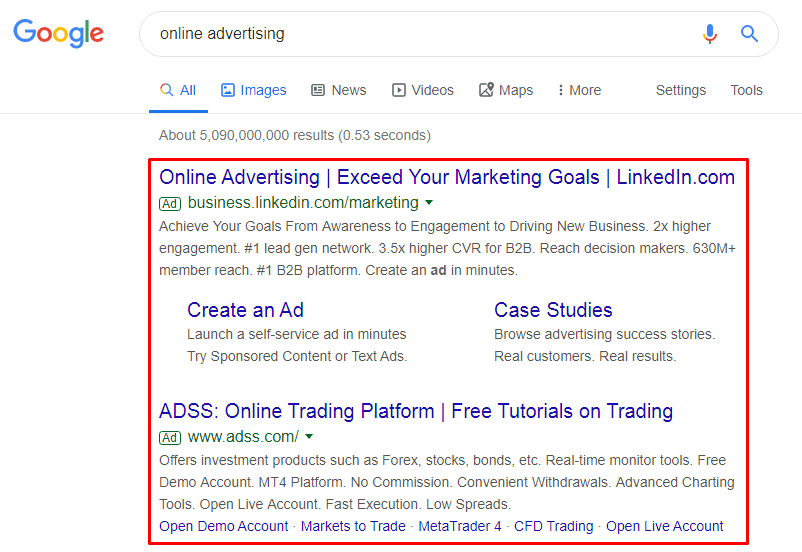Click the microphone voice search icon
This screenshot has height=552, width=802.
(x=709, y=34)
